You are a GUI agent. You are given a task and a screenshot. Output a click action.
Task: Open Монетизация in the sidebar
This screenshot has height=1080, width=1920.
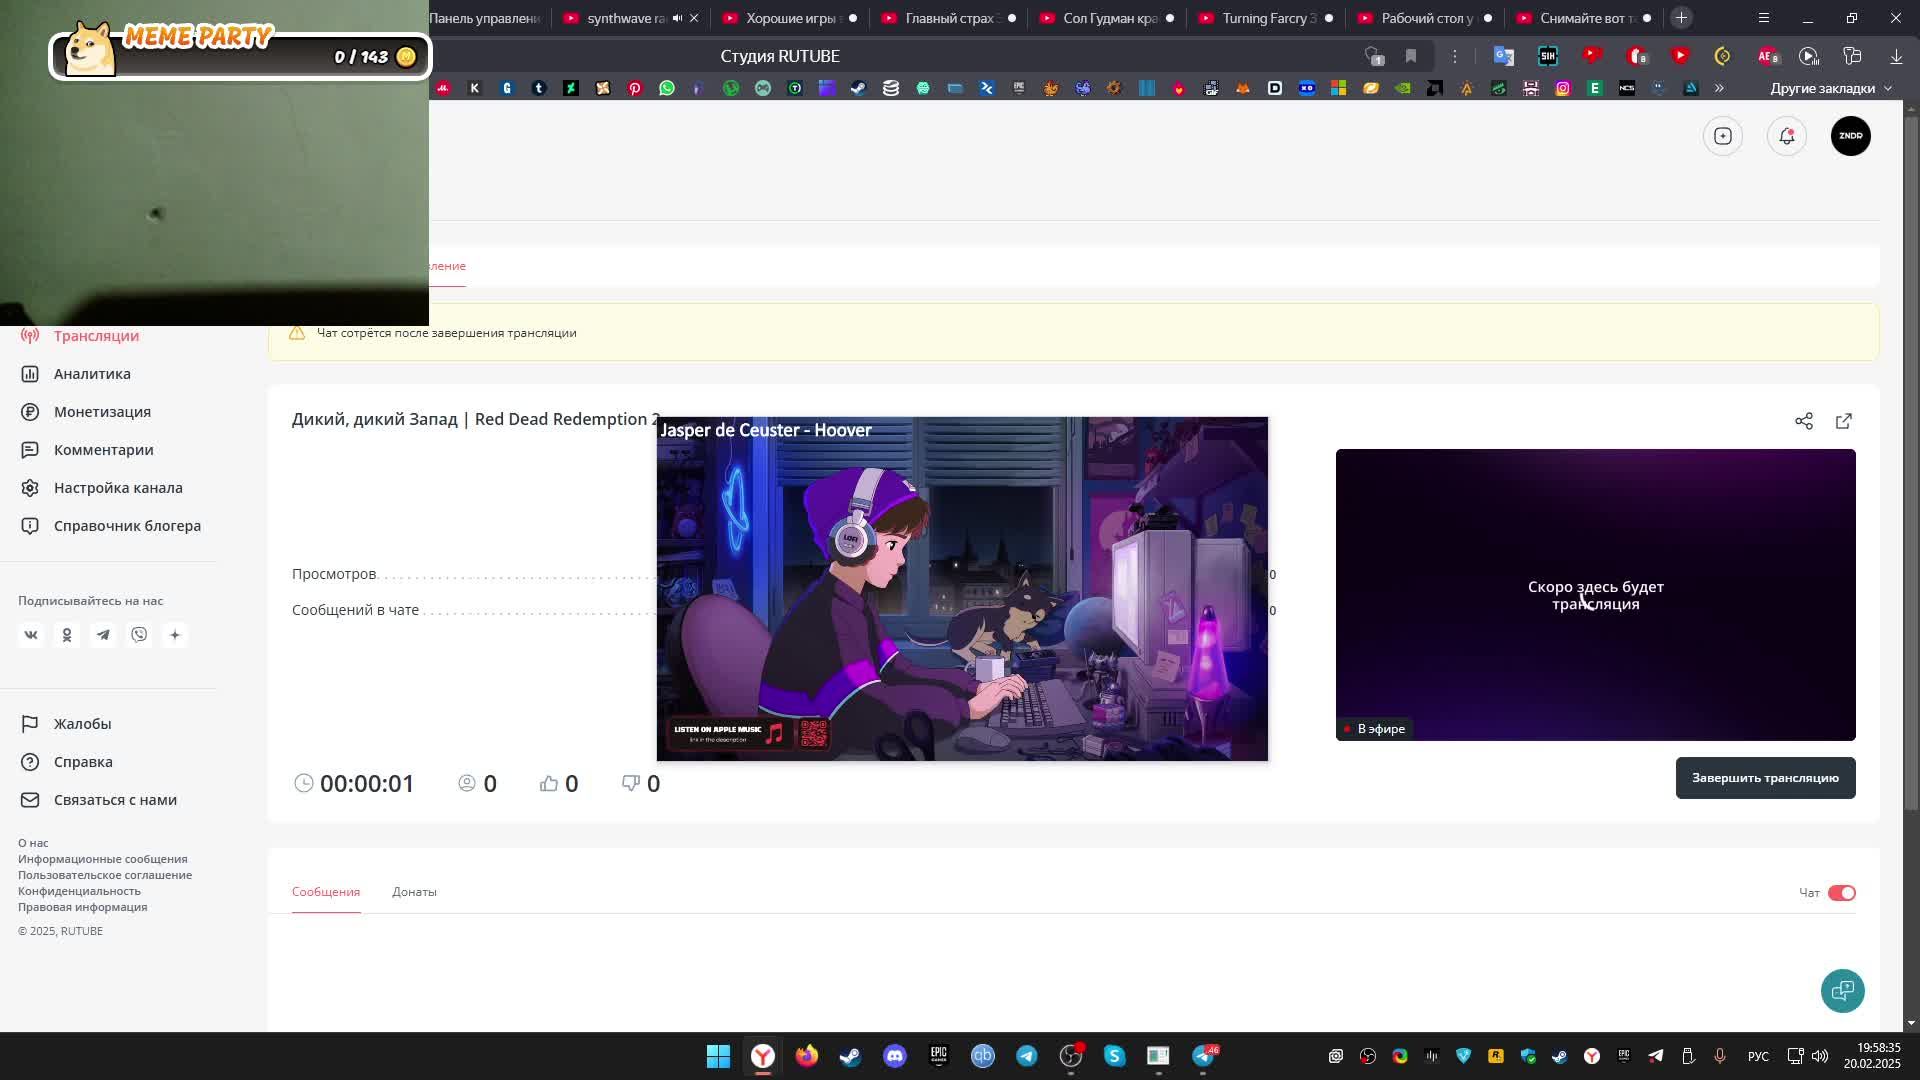(x=102, y=412)
